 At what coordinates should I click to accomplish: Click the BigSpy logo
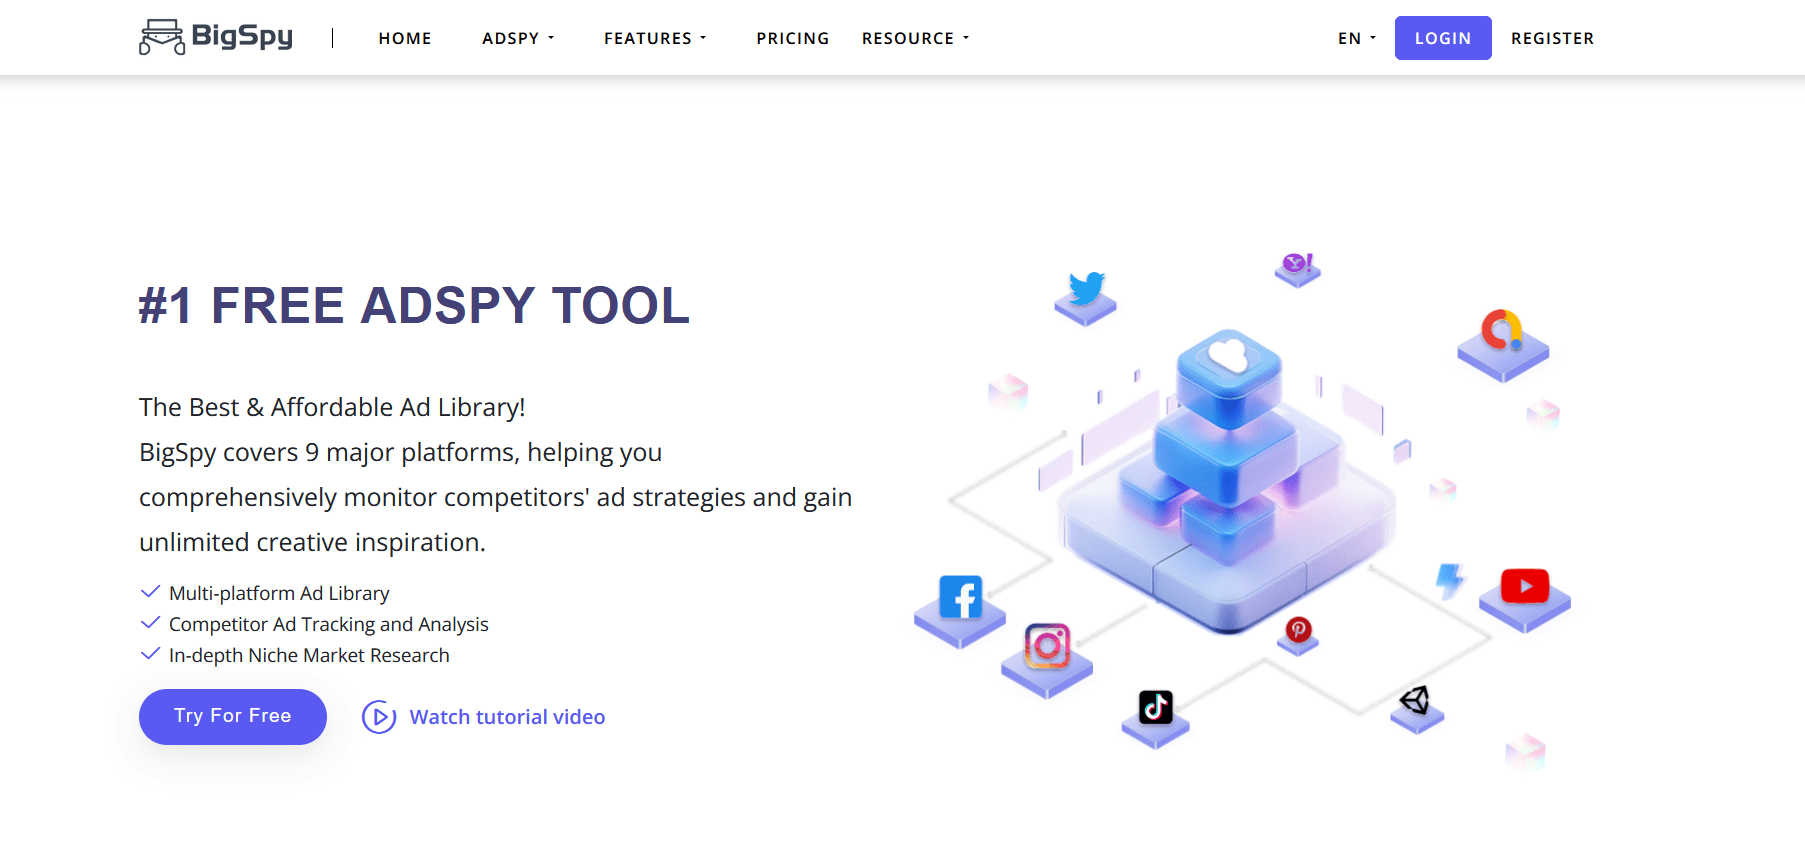pyautogui.click(x=216, y=37)
